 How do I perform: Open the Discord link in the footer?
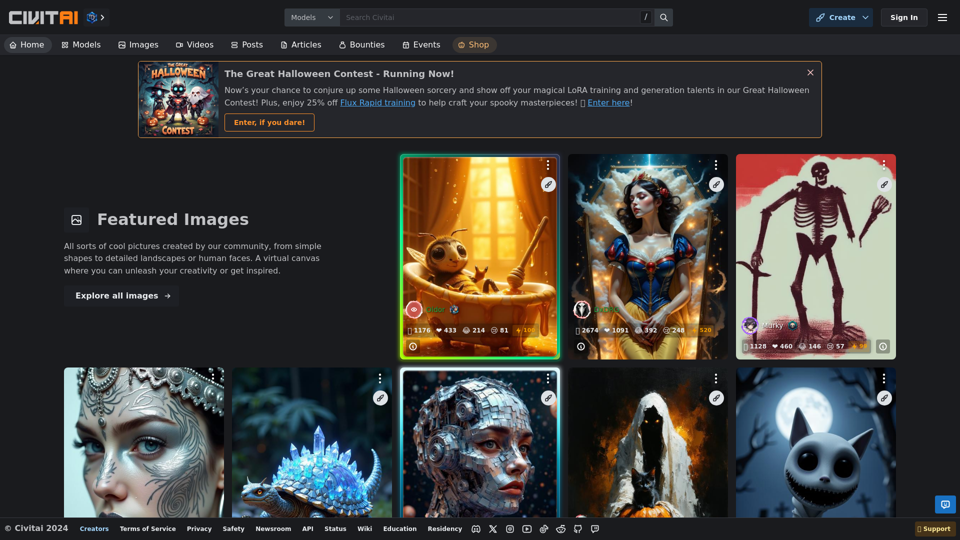(476, 529)
